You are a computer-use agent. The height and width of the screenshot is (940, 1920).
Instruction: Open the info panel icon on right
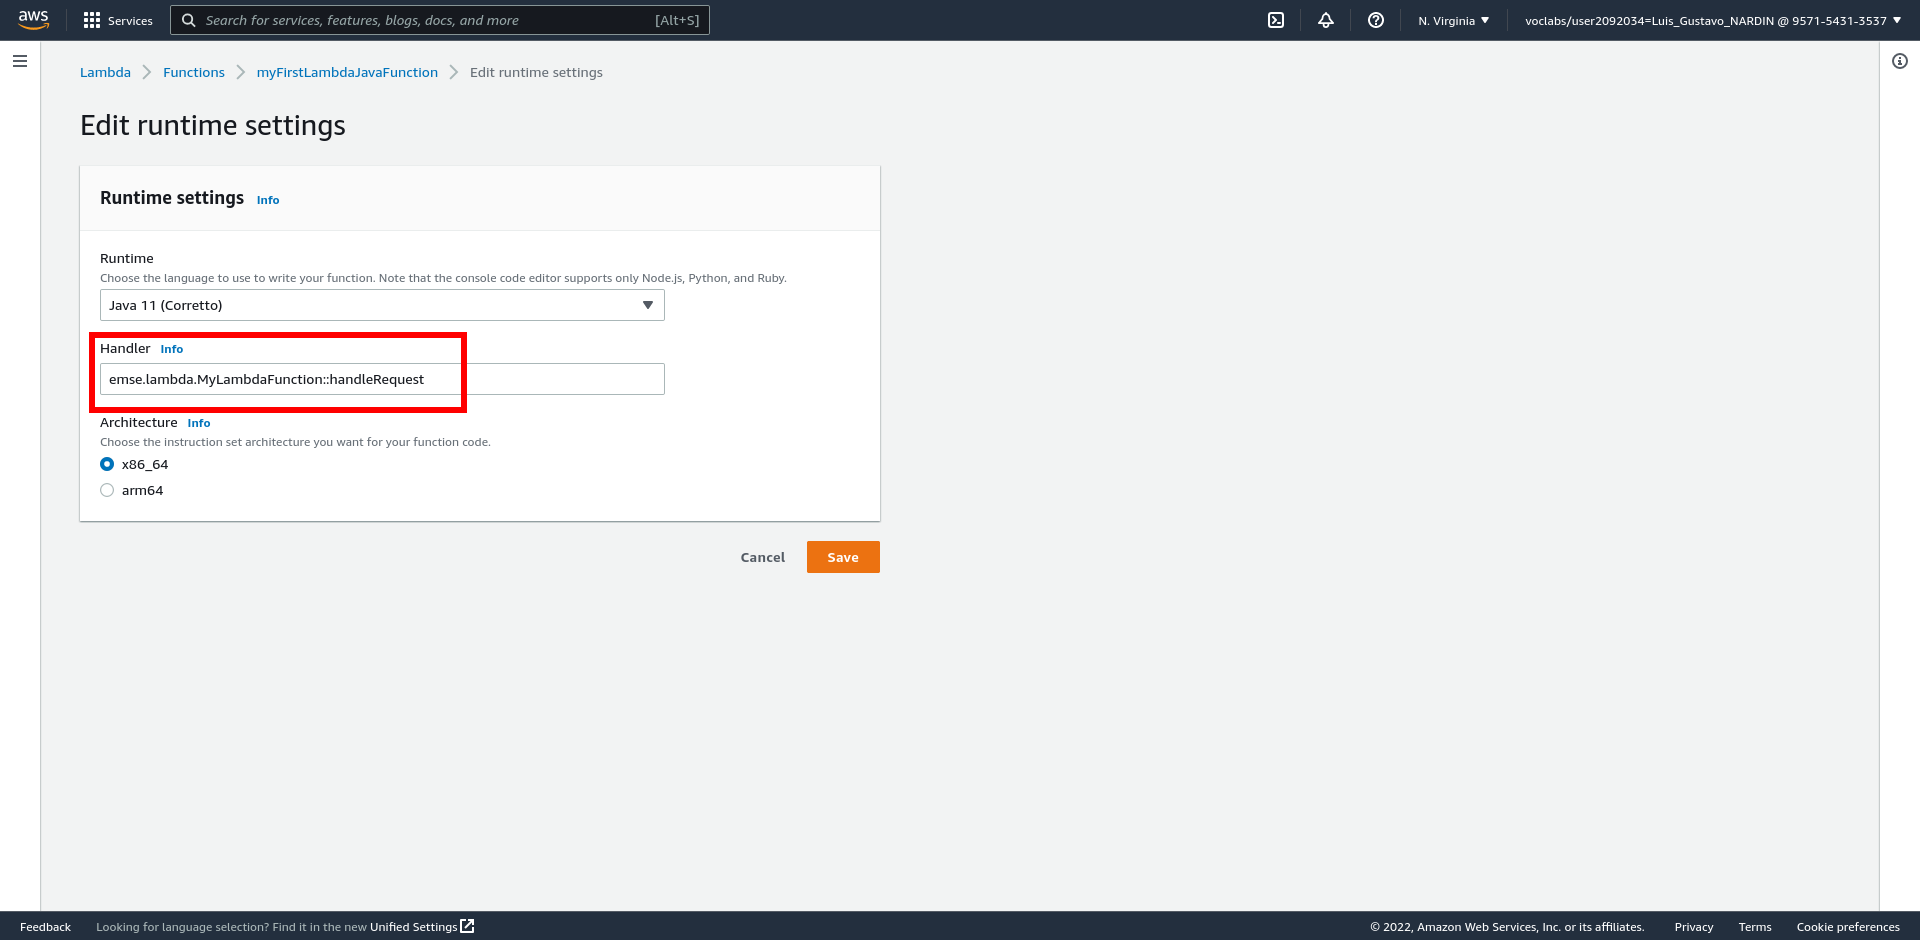[x=1899, y=61]
